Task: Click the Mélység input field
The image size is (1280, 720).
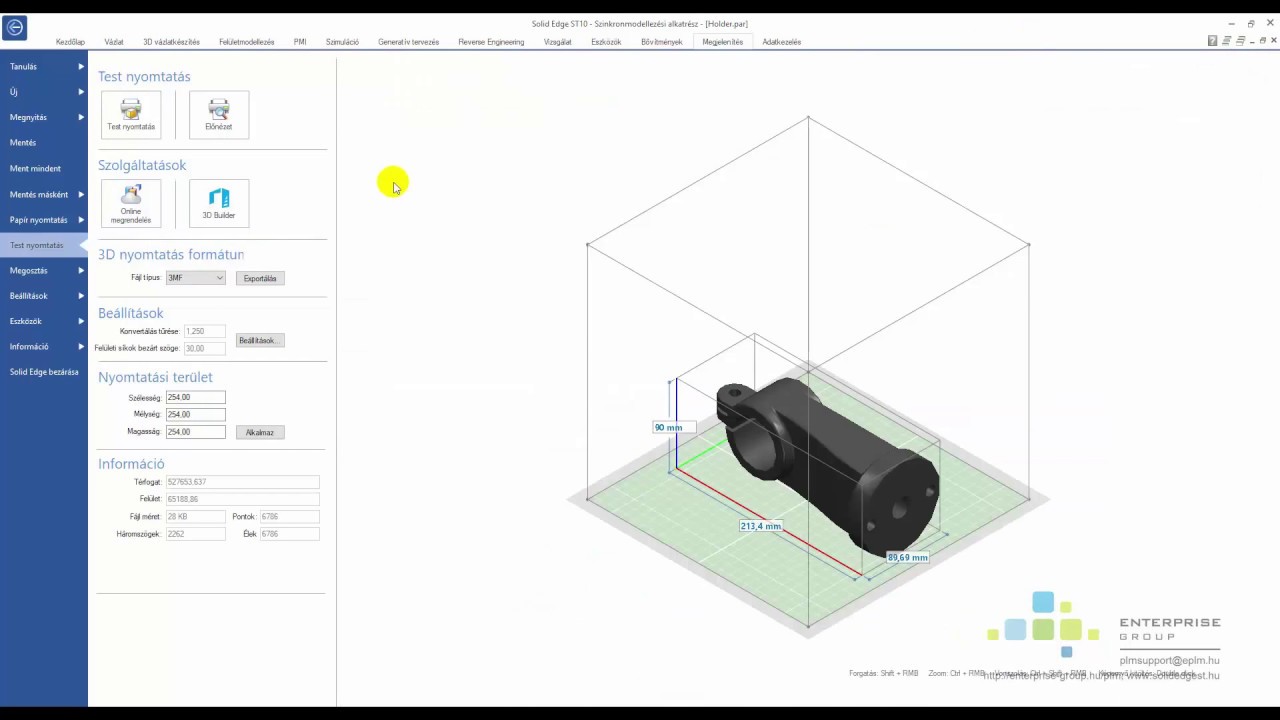Action: click(x=195, y=414)
